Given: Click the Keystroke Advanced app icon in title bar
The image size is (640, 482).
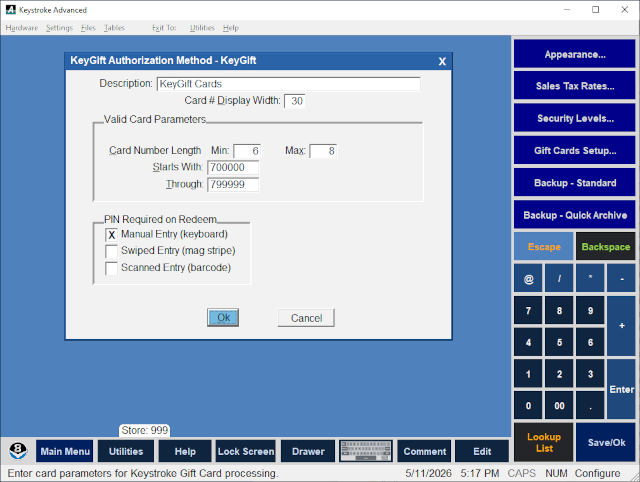Looking at the screenshot, I should tap(11, 10).
